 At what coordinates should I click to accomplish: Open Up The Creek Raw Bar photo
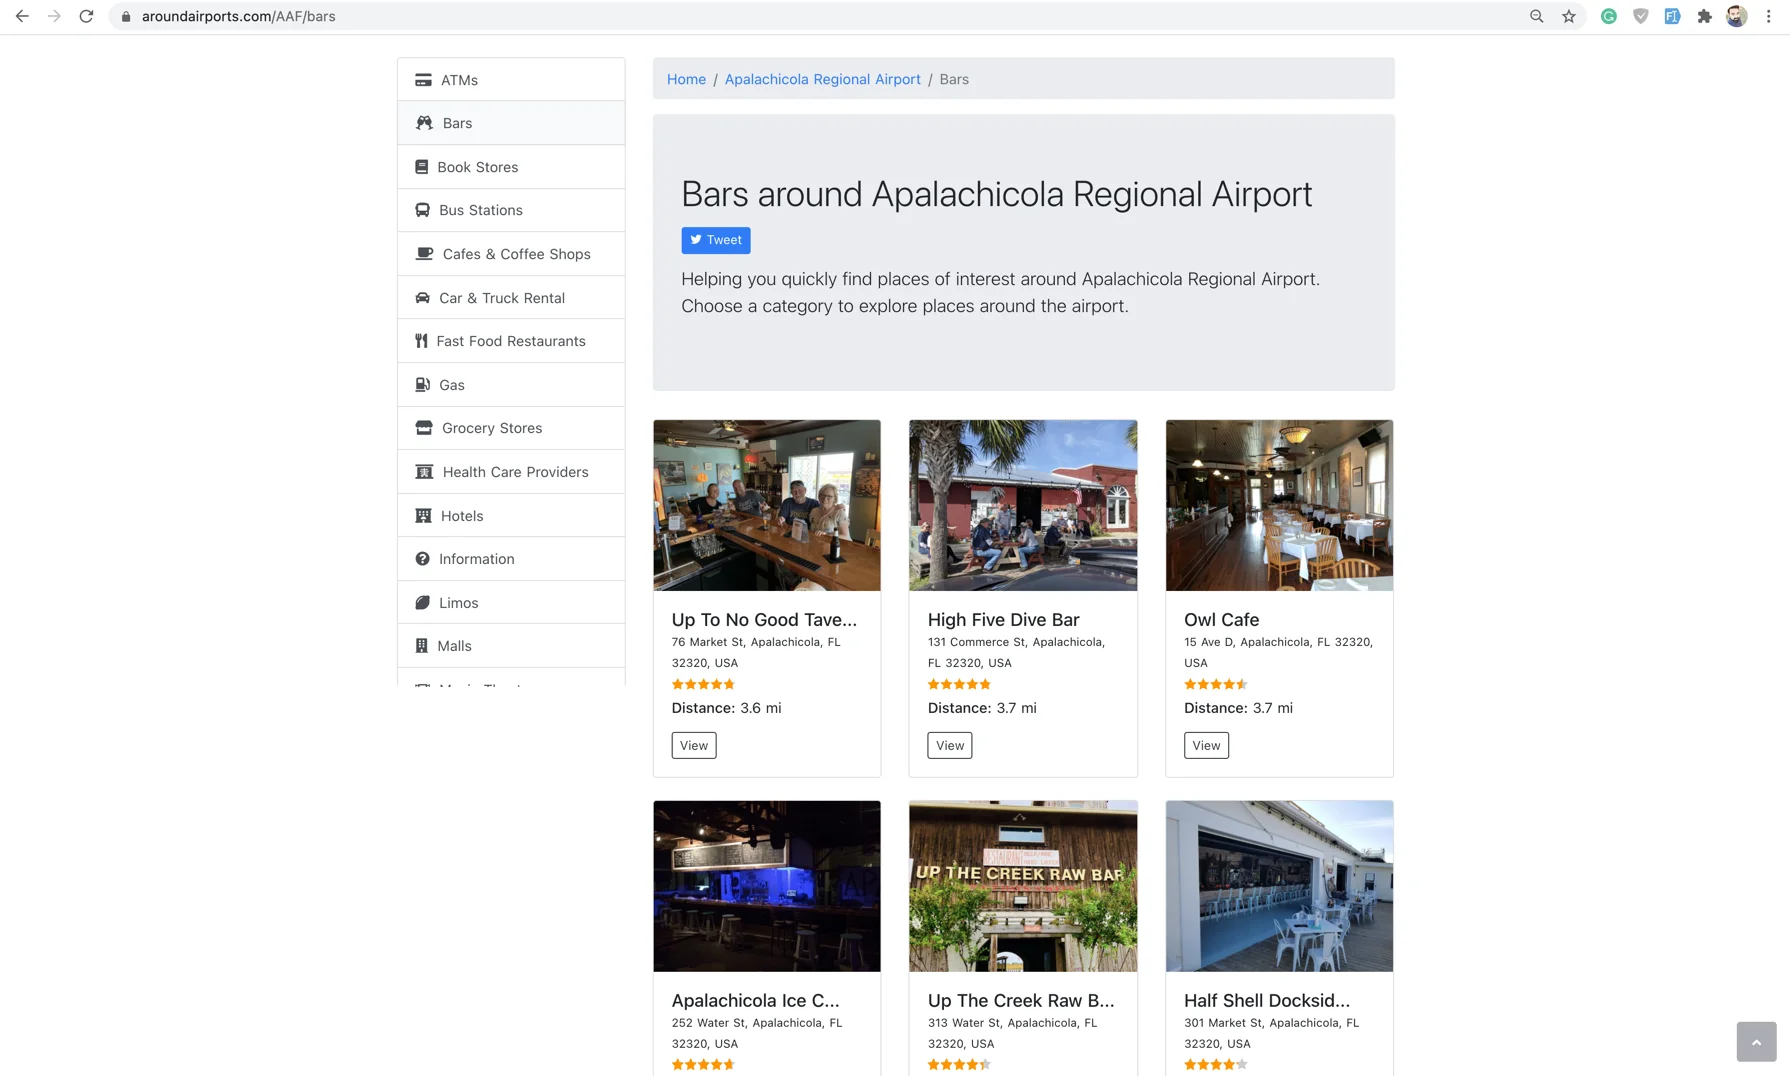point(1023,886)
